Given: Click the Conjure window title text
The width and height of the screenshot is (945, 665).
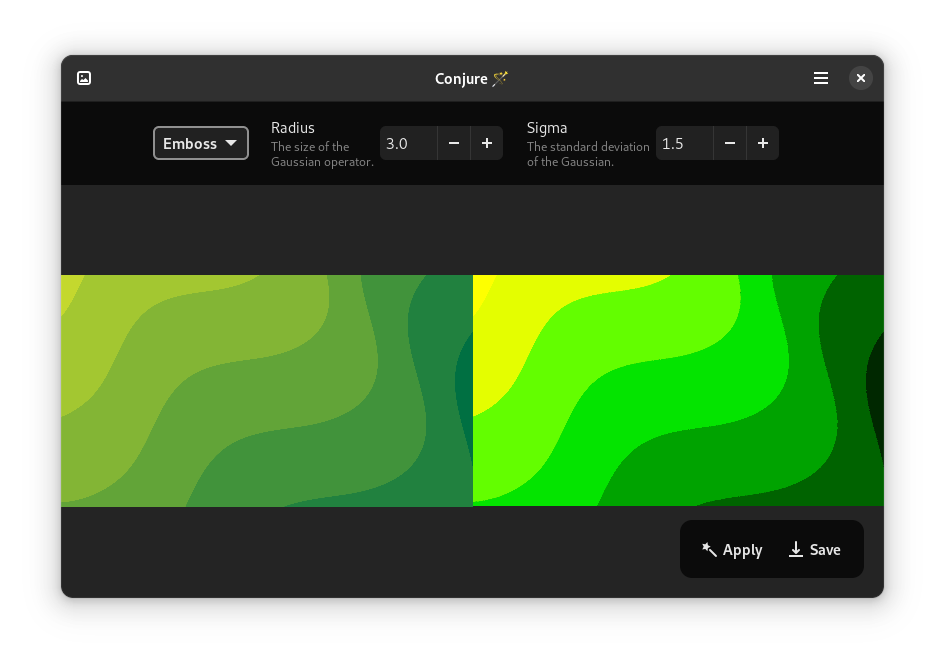Looking at the screenshot, I should (x=461, y=78).
